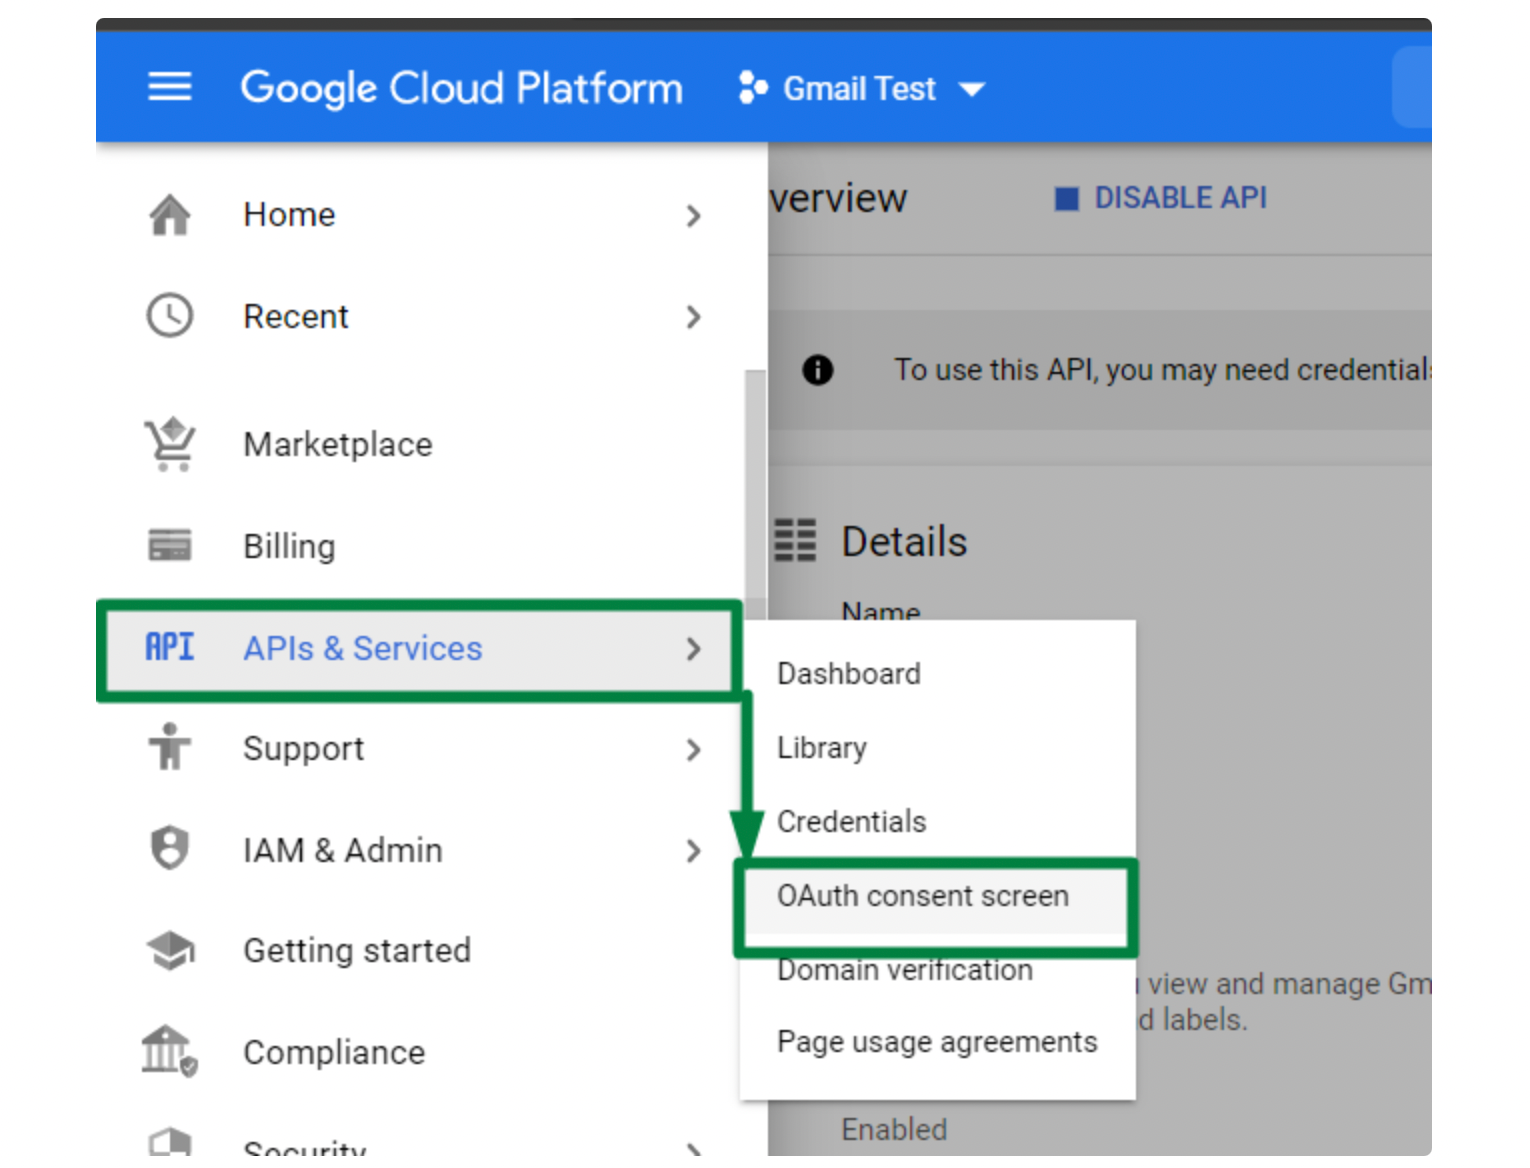Click the Support person icon
Screen dimensions: 1530x1168
pos(170,748)
